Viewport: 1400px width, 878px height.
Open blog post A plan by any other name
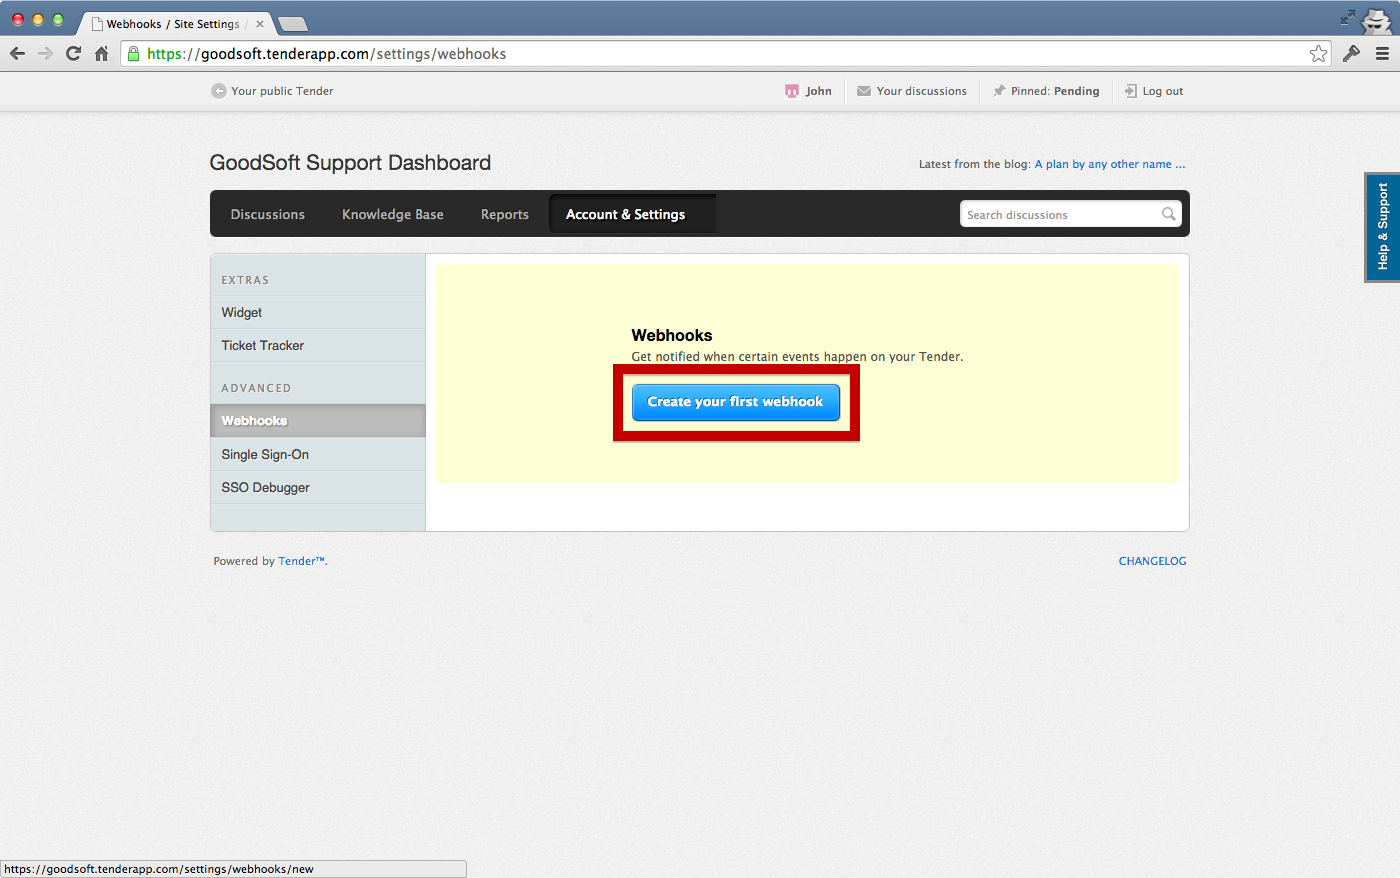click(1110, 164)
